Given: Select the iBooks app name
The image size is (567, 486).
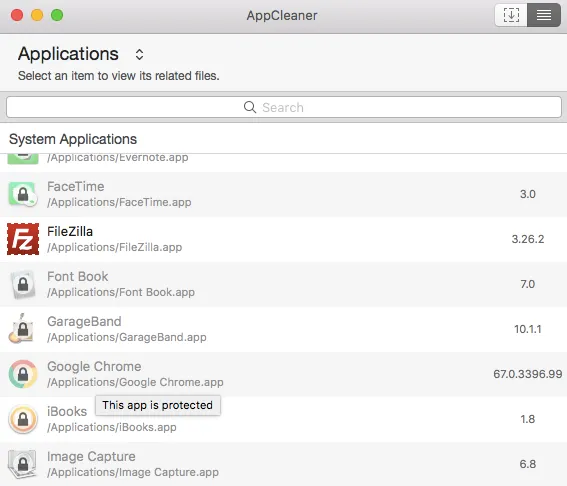Looking at the screenshot, I should click(x=67, y=412).
